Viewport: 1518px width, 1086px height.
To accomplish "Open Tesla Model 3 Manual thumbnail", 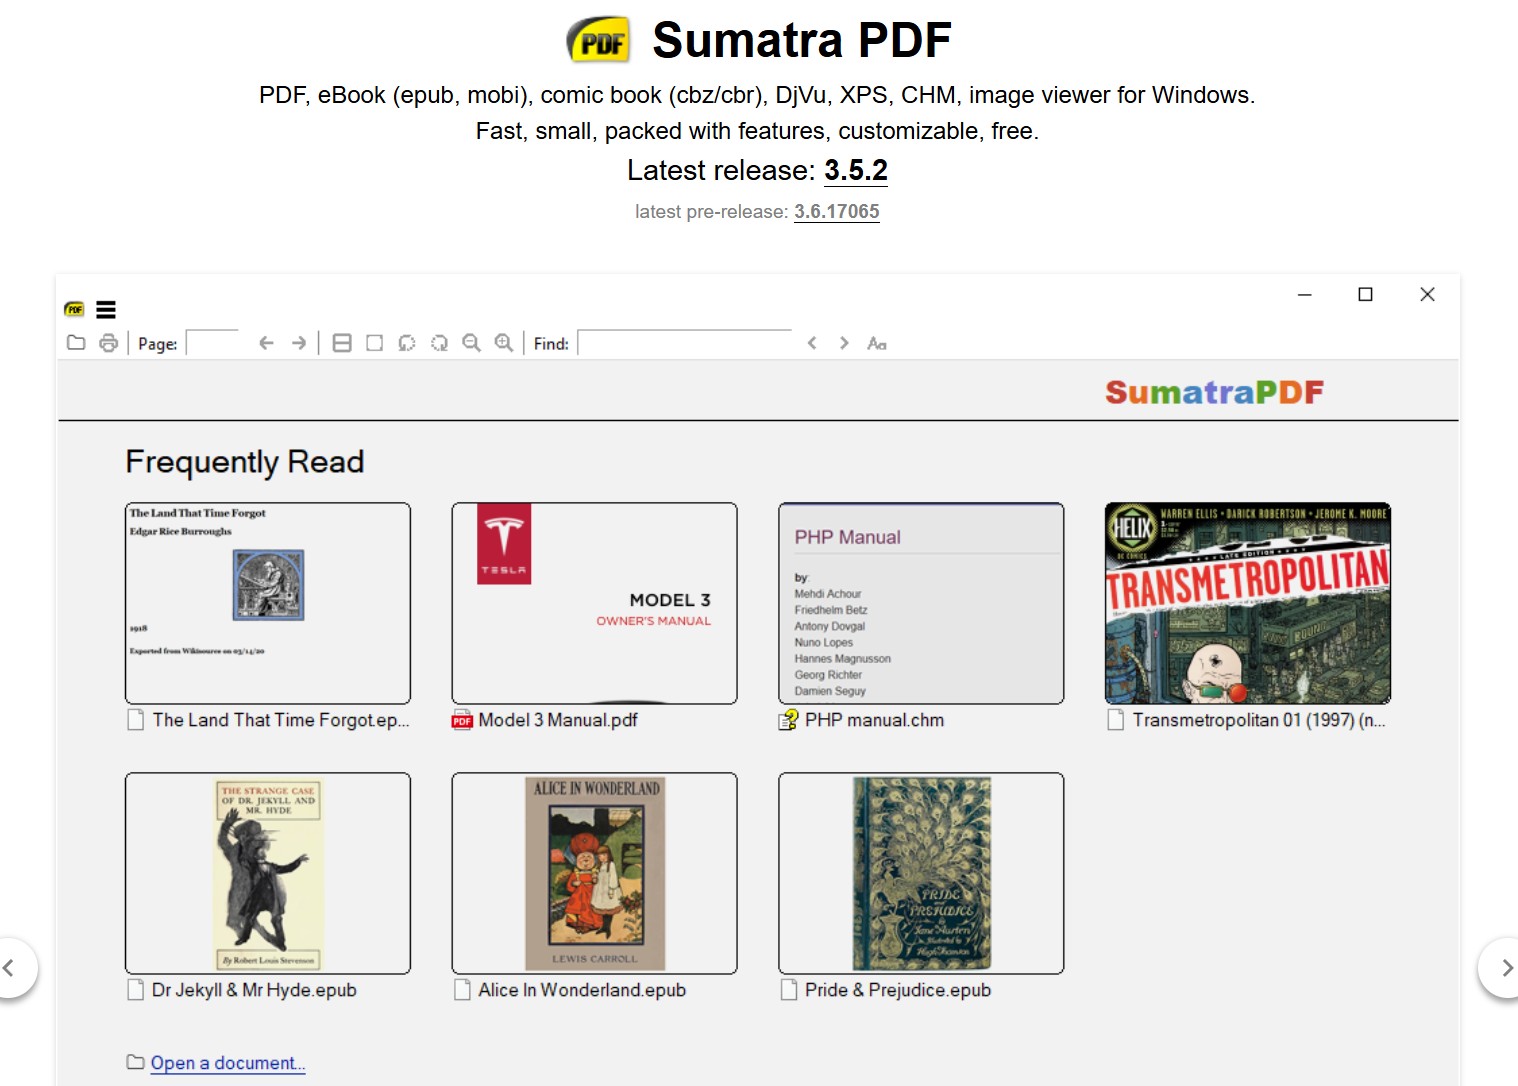I will coord(594,603).
